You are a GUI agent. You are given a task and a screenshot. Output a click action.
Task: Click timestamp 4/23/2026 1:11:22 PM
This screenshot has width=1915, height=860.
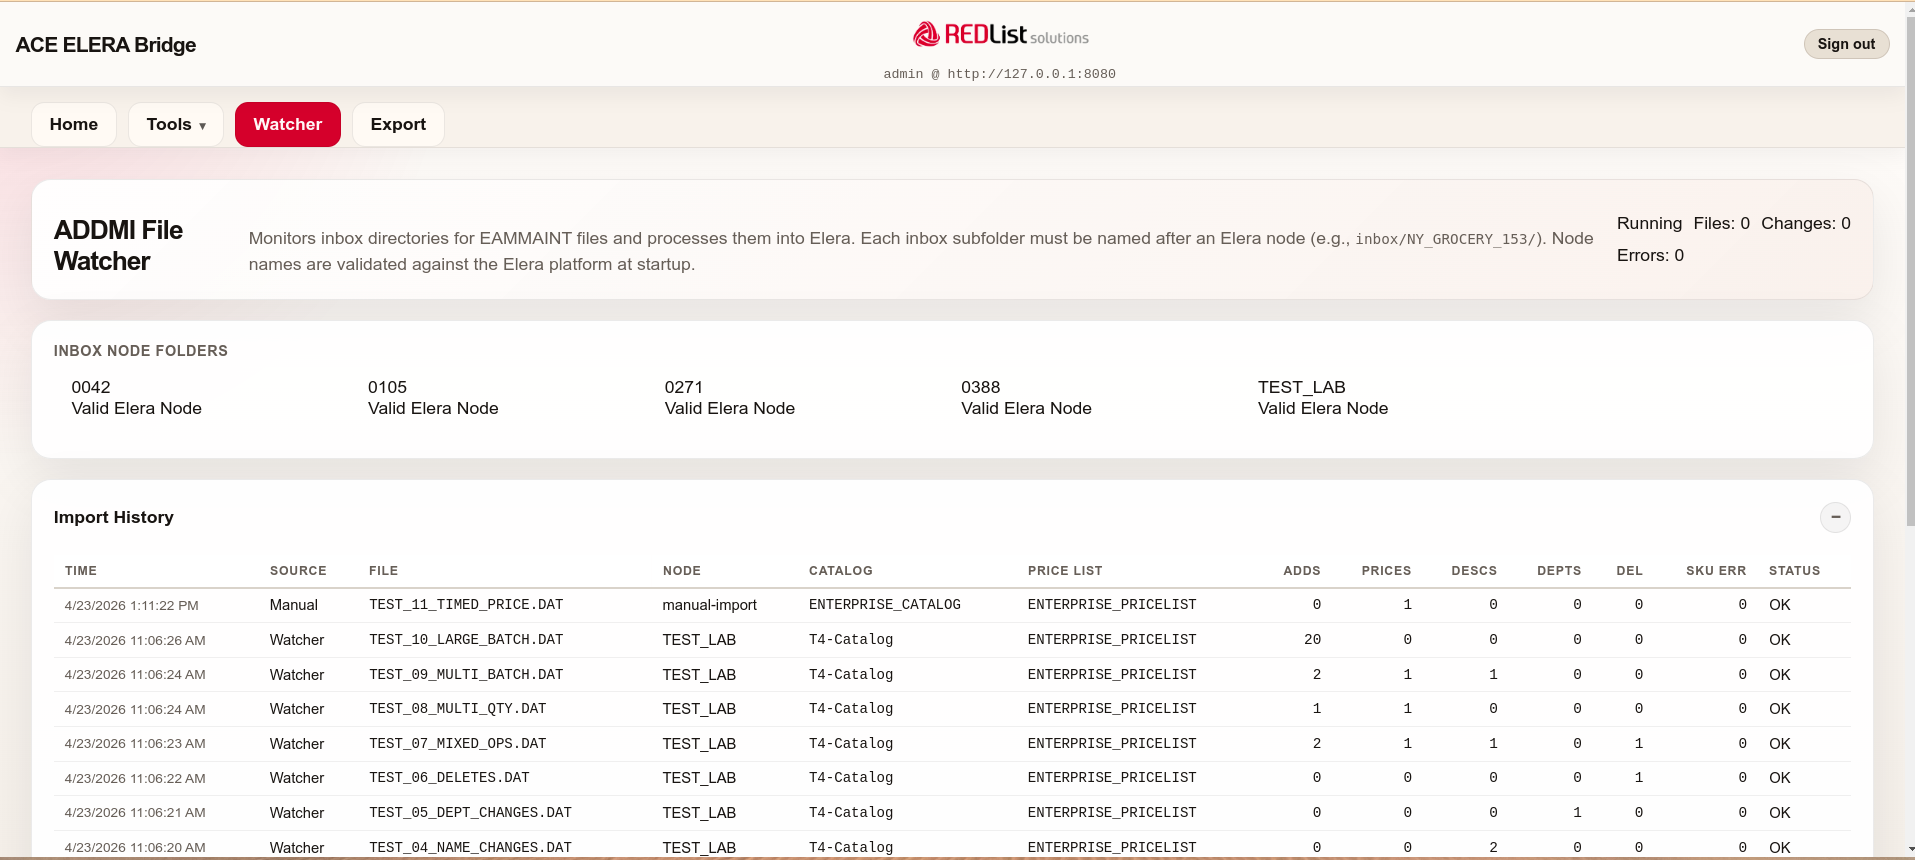click(x=131, y=606)
